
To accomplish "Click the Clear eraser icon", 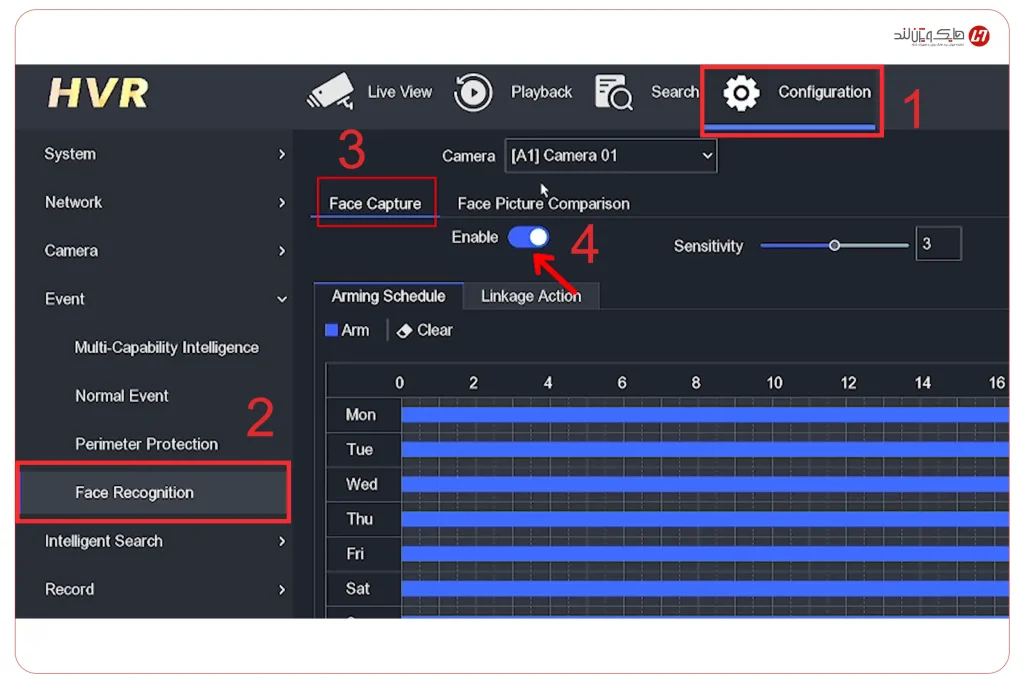I will (x=404, y=331).
